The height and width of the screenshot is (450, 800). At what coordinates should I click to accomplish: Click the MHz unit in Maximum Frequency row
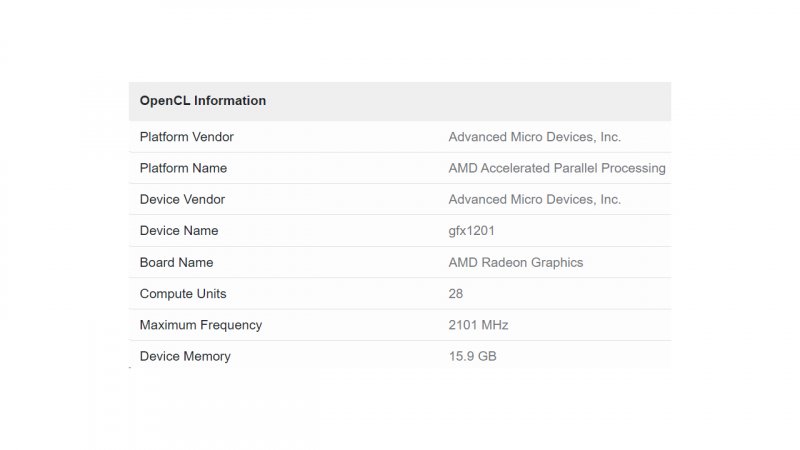coord(495,325)
